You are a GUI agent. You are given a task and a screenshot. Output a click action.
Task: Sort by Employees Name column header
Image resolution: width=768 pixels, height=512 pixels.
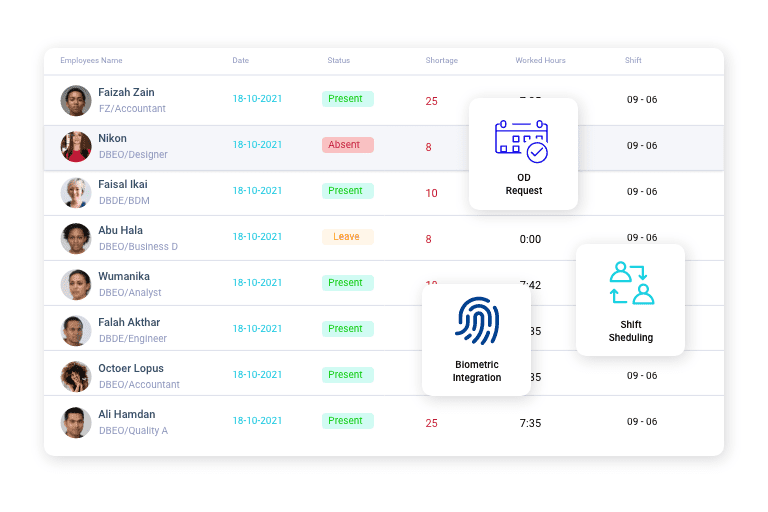coord(91,60)
